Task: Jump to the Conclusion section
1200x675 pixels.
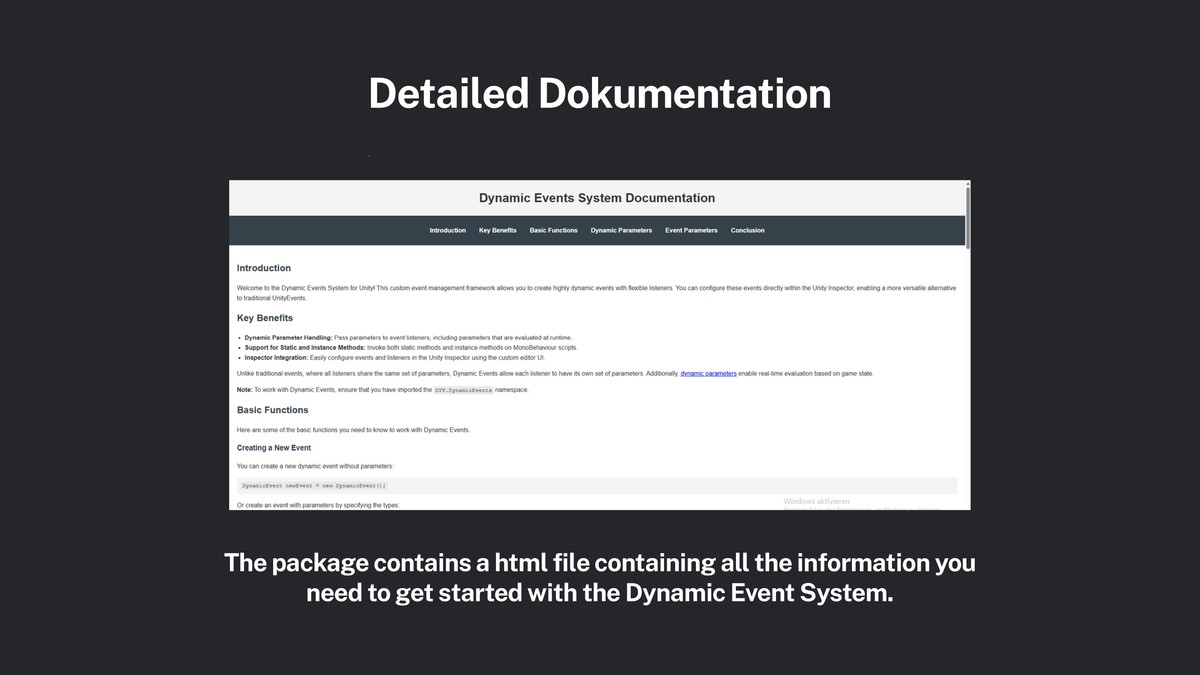Action: pos(747,230)
